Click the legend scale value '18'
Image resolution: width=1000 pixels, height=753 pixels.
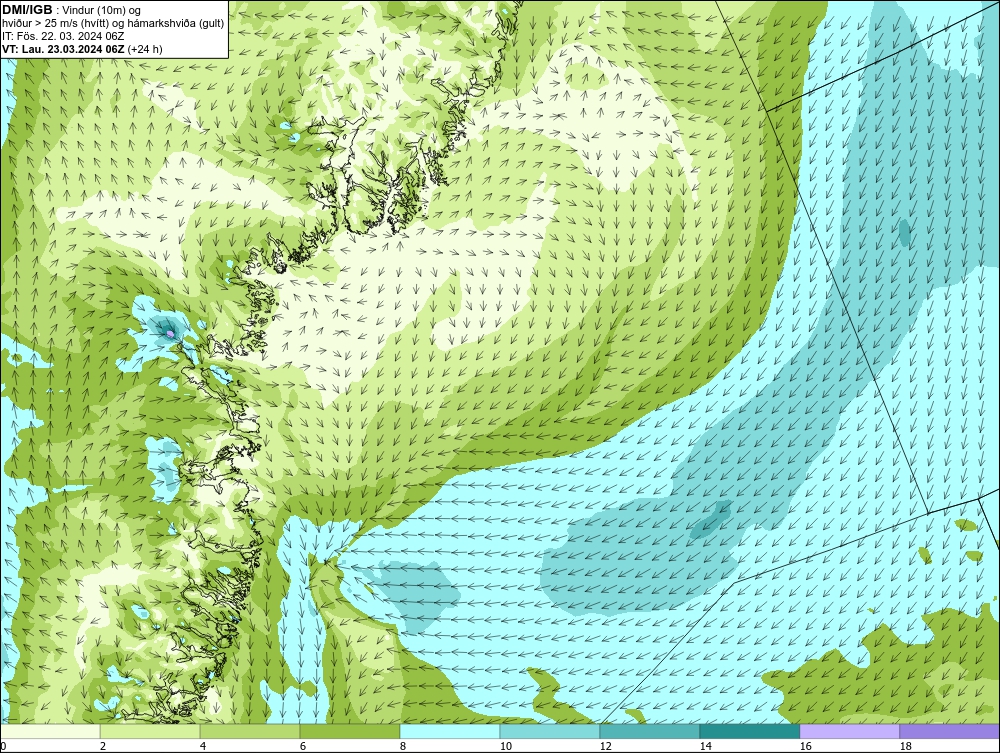coord(905,746)
